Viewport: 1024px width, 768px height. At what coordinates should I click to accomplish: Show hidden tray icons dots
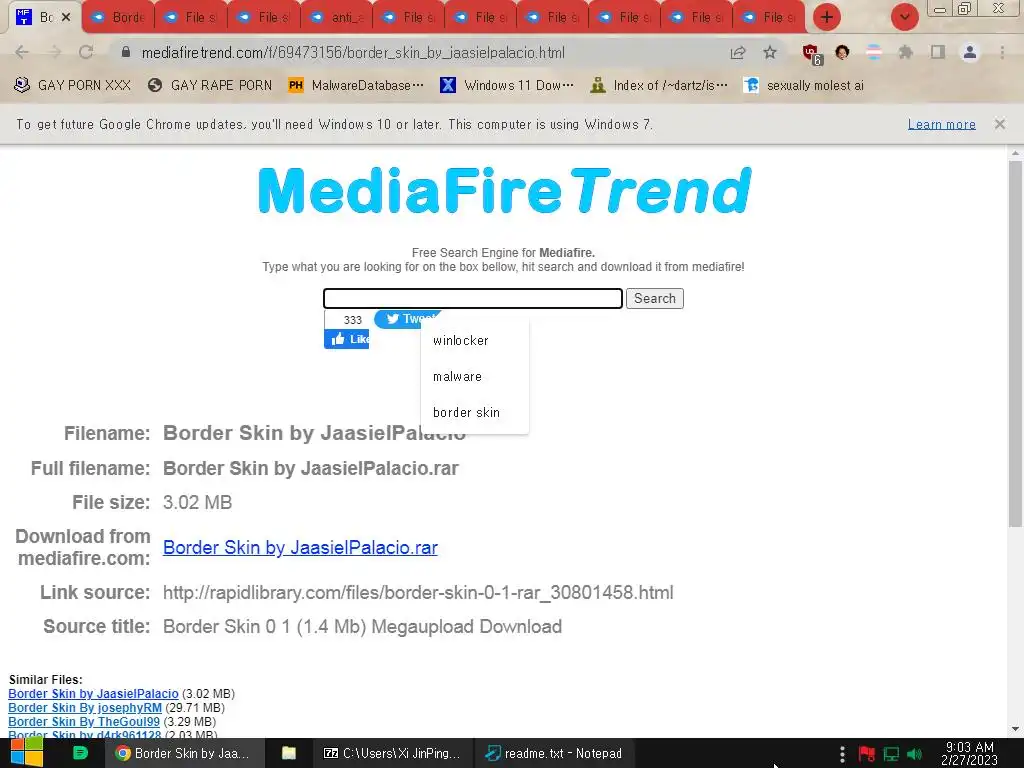(x=842, y=754)
